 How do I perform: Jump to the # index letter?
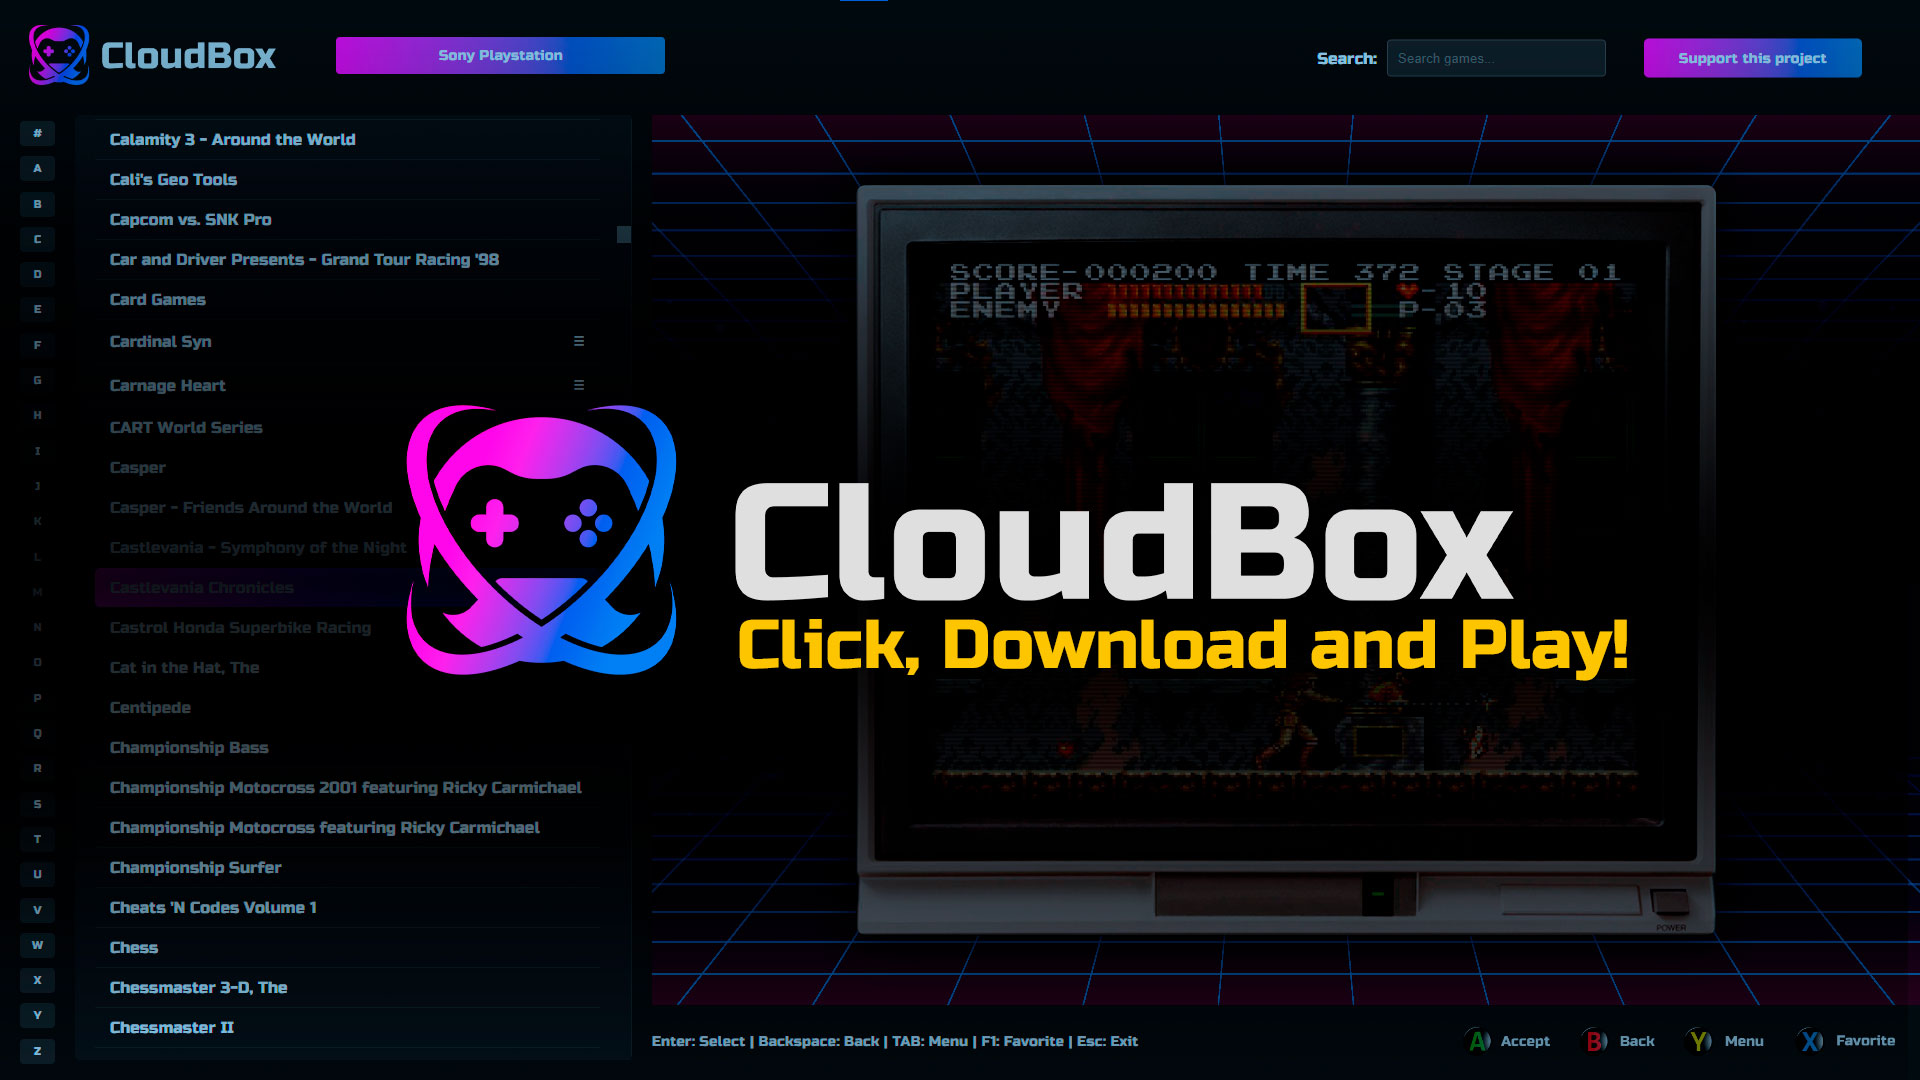(x=37, y=133)
